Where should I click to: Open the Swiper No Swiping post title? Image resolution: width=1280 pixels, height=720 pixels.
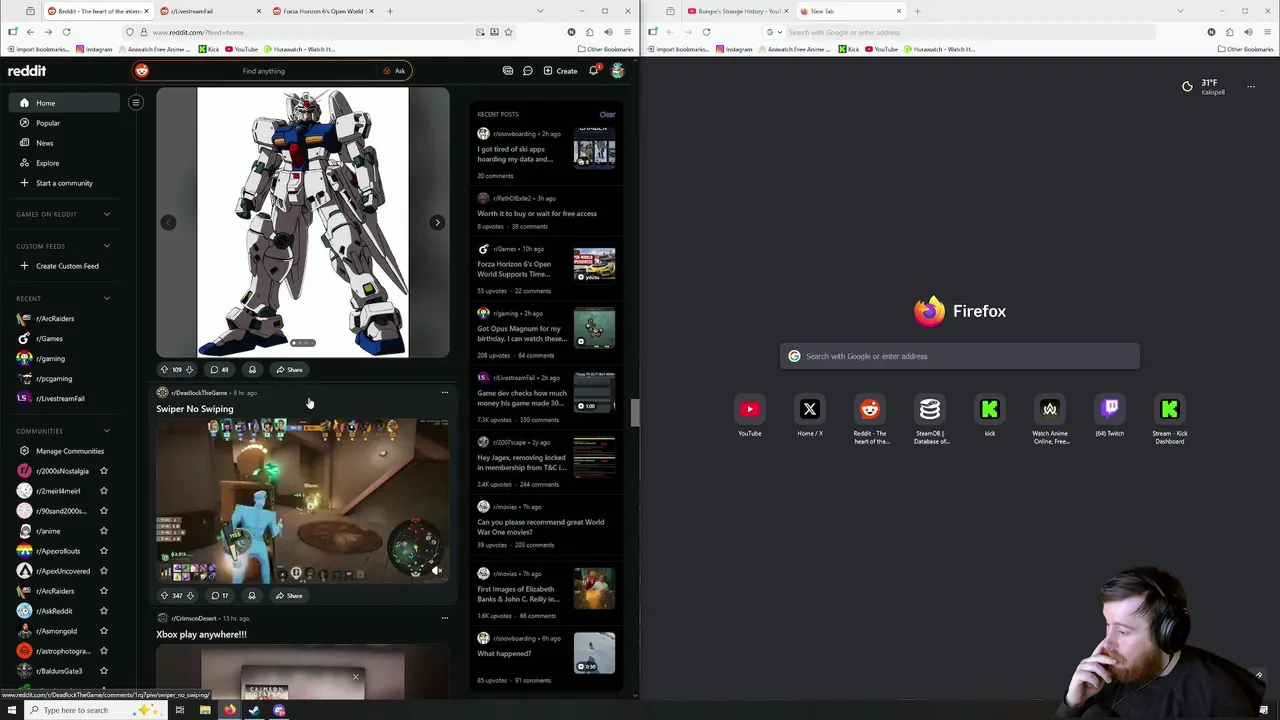click(x=195, y=409)
